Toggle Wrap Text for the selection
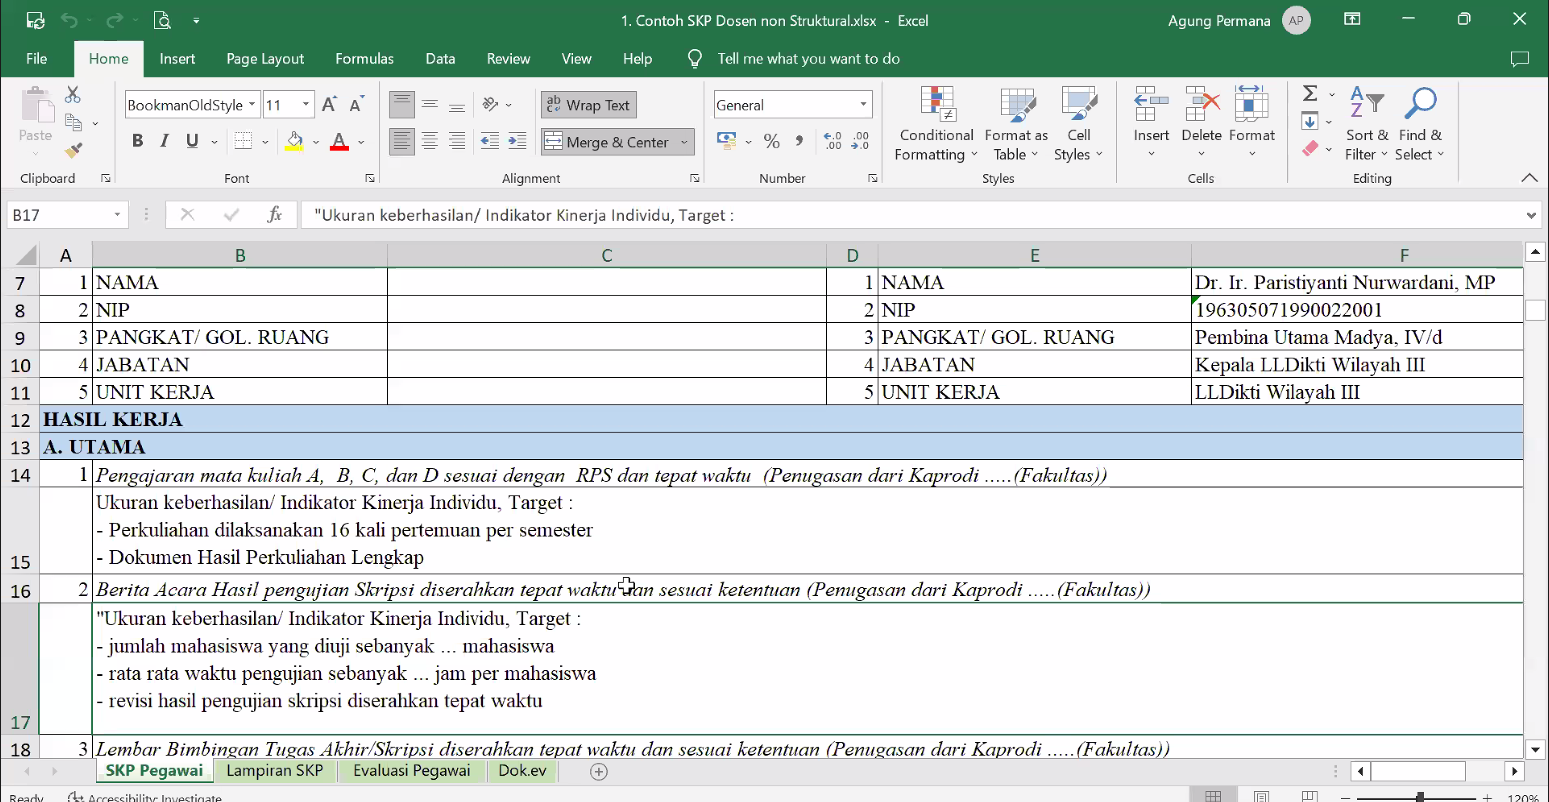The width and height of the screenshot is (1549, 802). click(588, 104)
